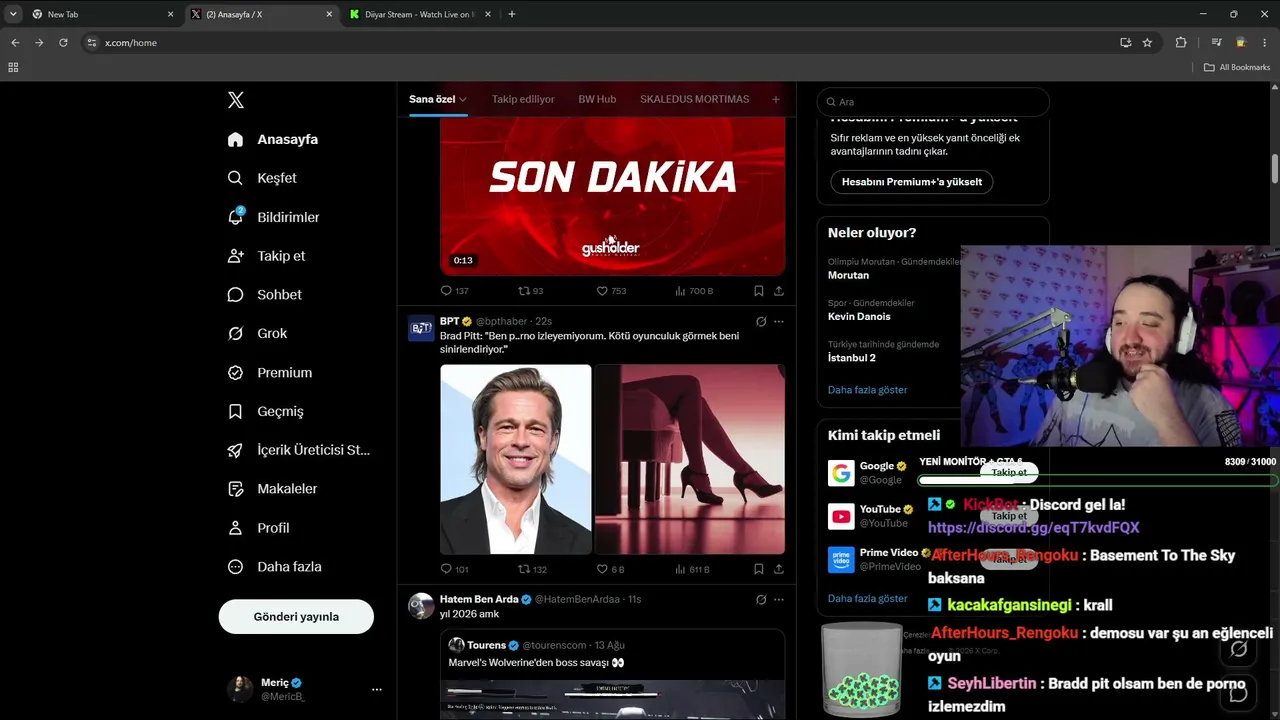Click the page vertical scrollbar thumb
This screenshot has width=1280, height=720.
[1274, 169]
